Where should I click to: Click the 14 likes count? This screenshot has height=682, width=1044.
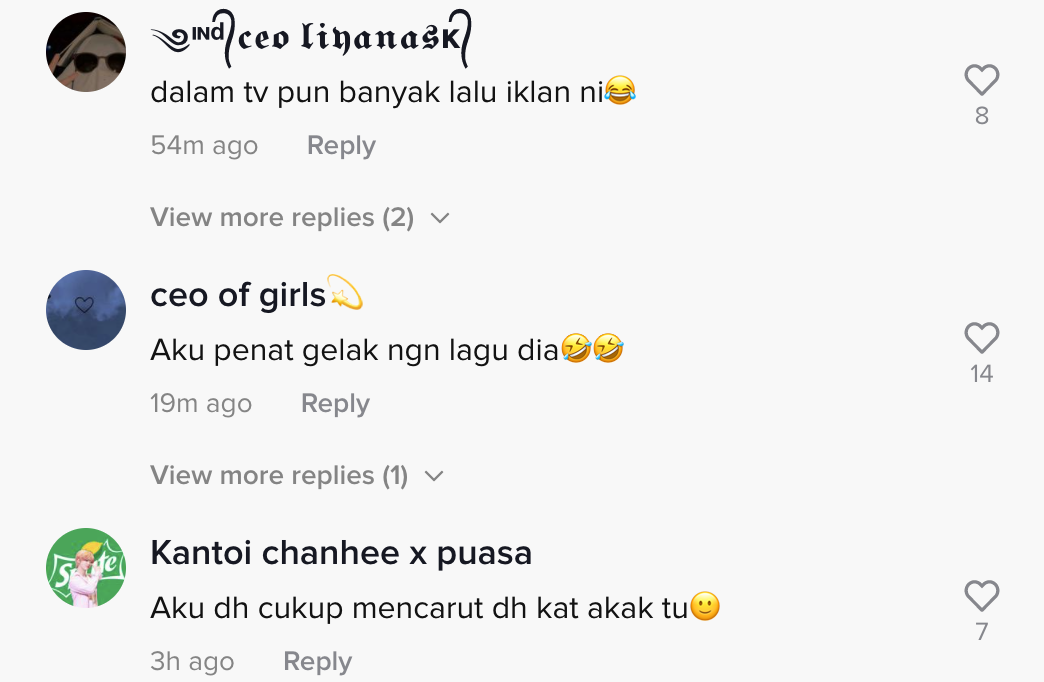[x=981, y=374]
